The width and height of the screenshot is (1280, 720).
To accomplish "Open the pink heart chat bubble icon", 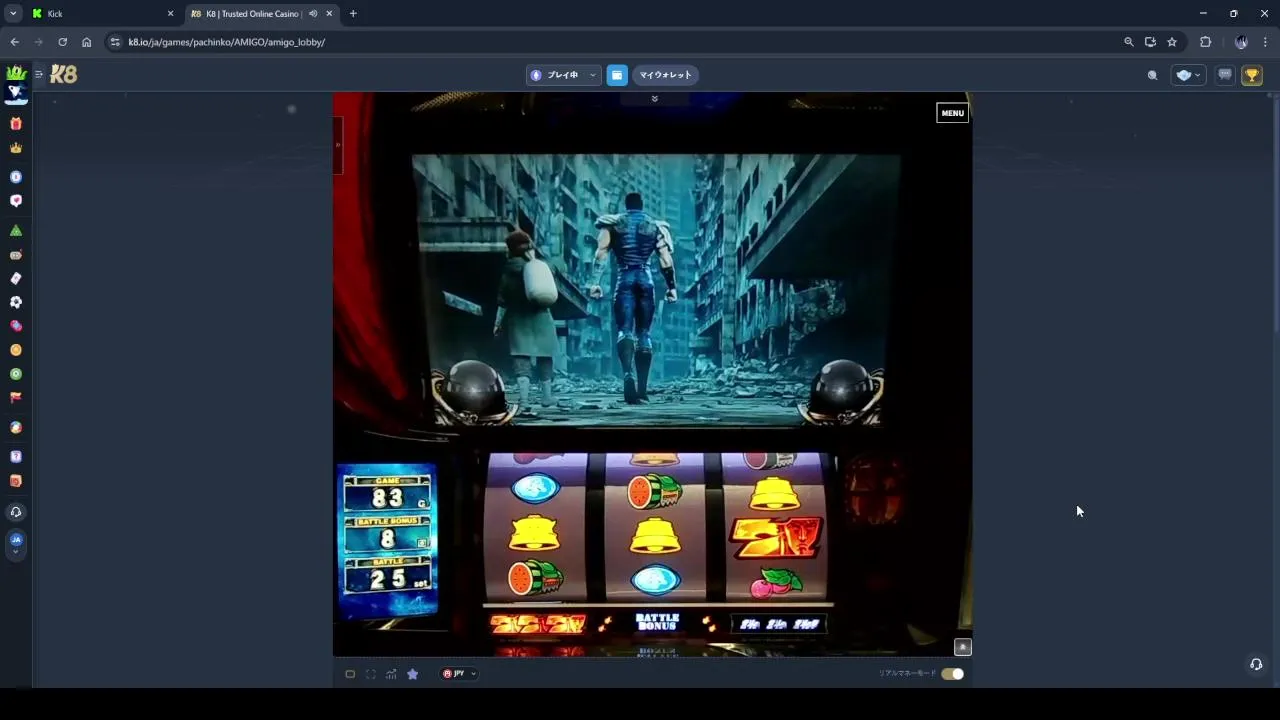I will pyautogui.click(x=15, y=201).
